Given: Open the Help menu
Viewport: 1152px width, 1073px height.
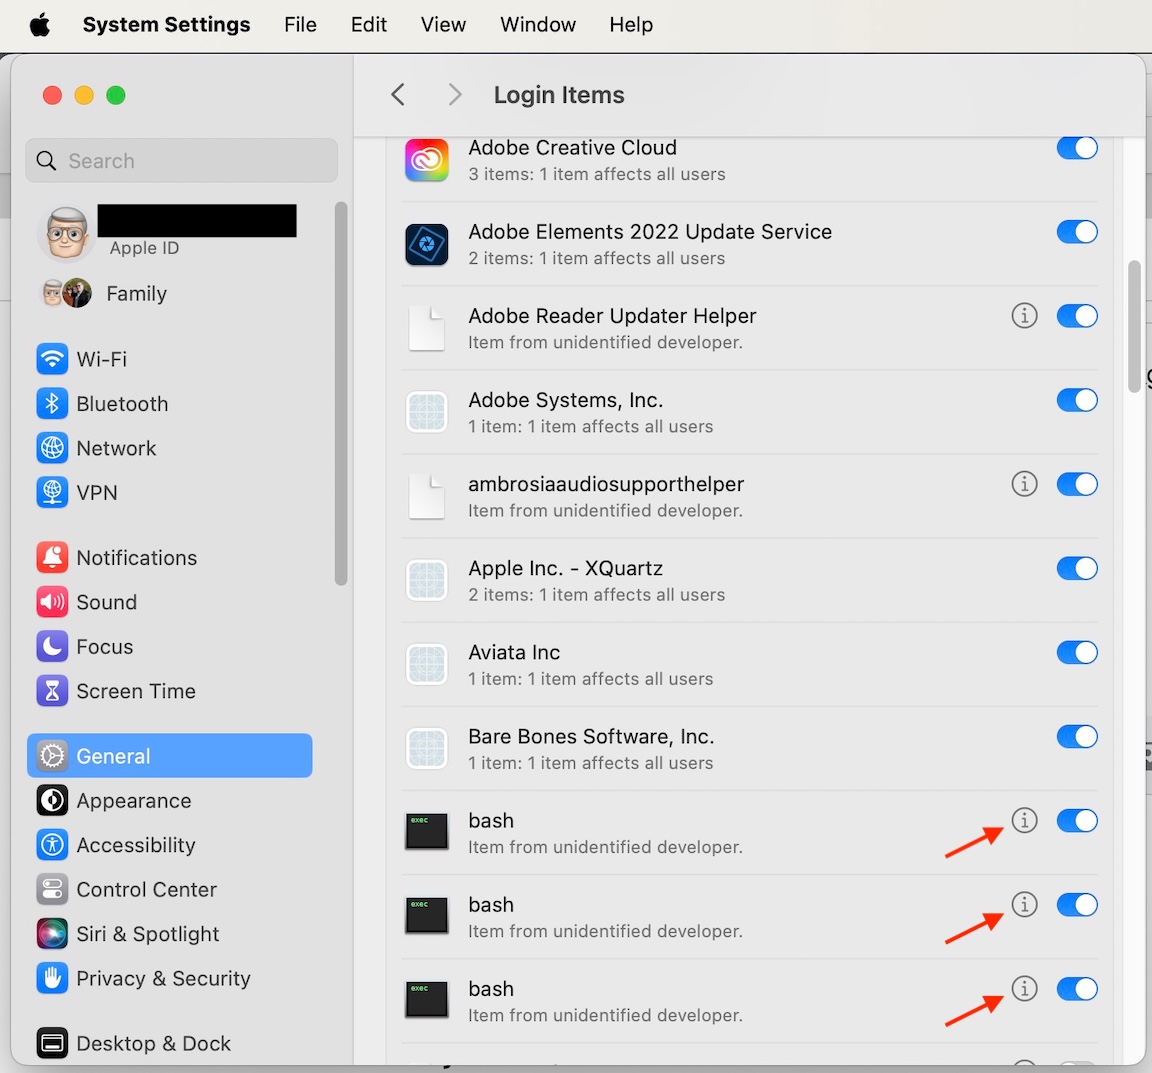Looking at the screenshot, I should (x=631, y=25).
